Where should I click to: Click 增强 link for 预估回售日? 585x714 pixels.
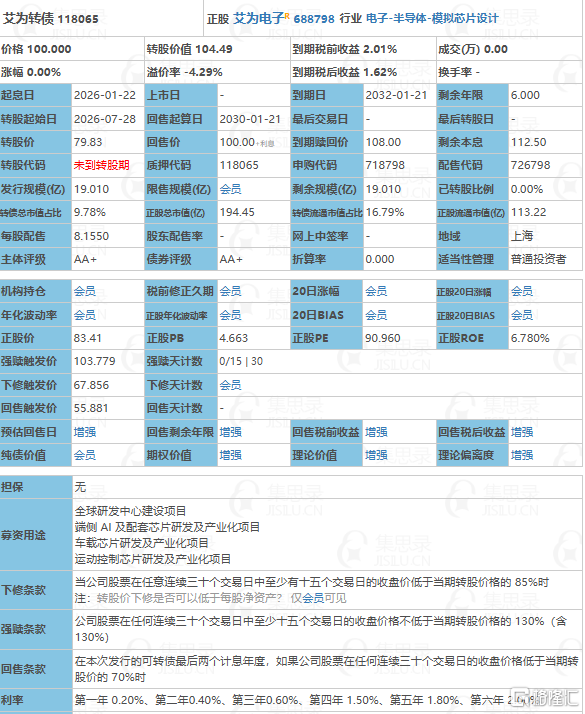85,432
